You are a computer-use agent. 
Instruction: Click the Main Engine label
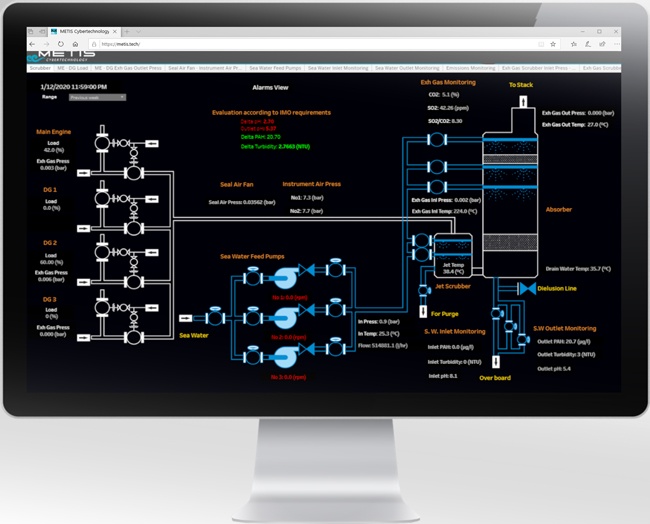[53, 132]
